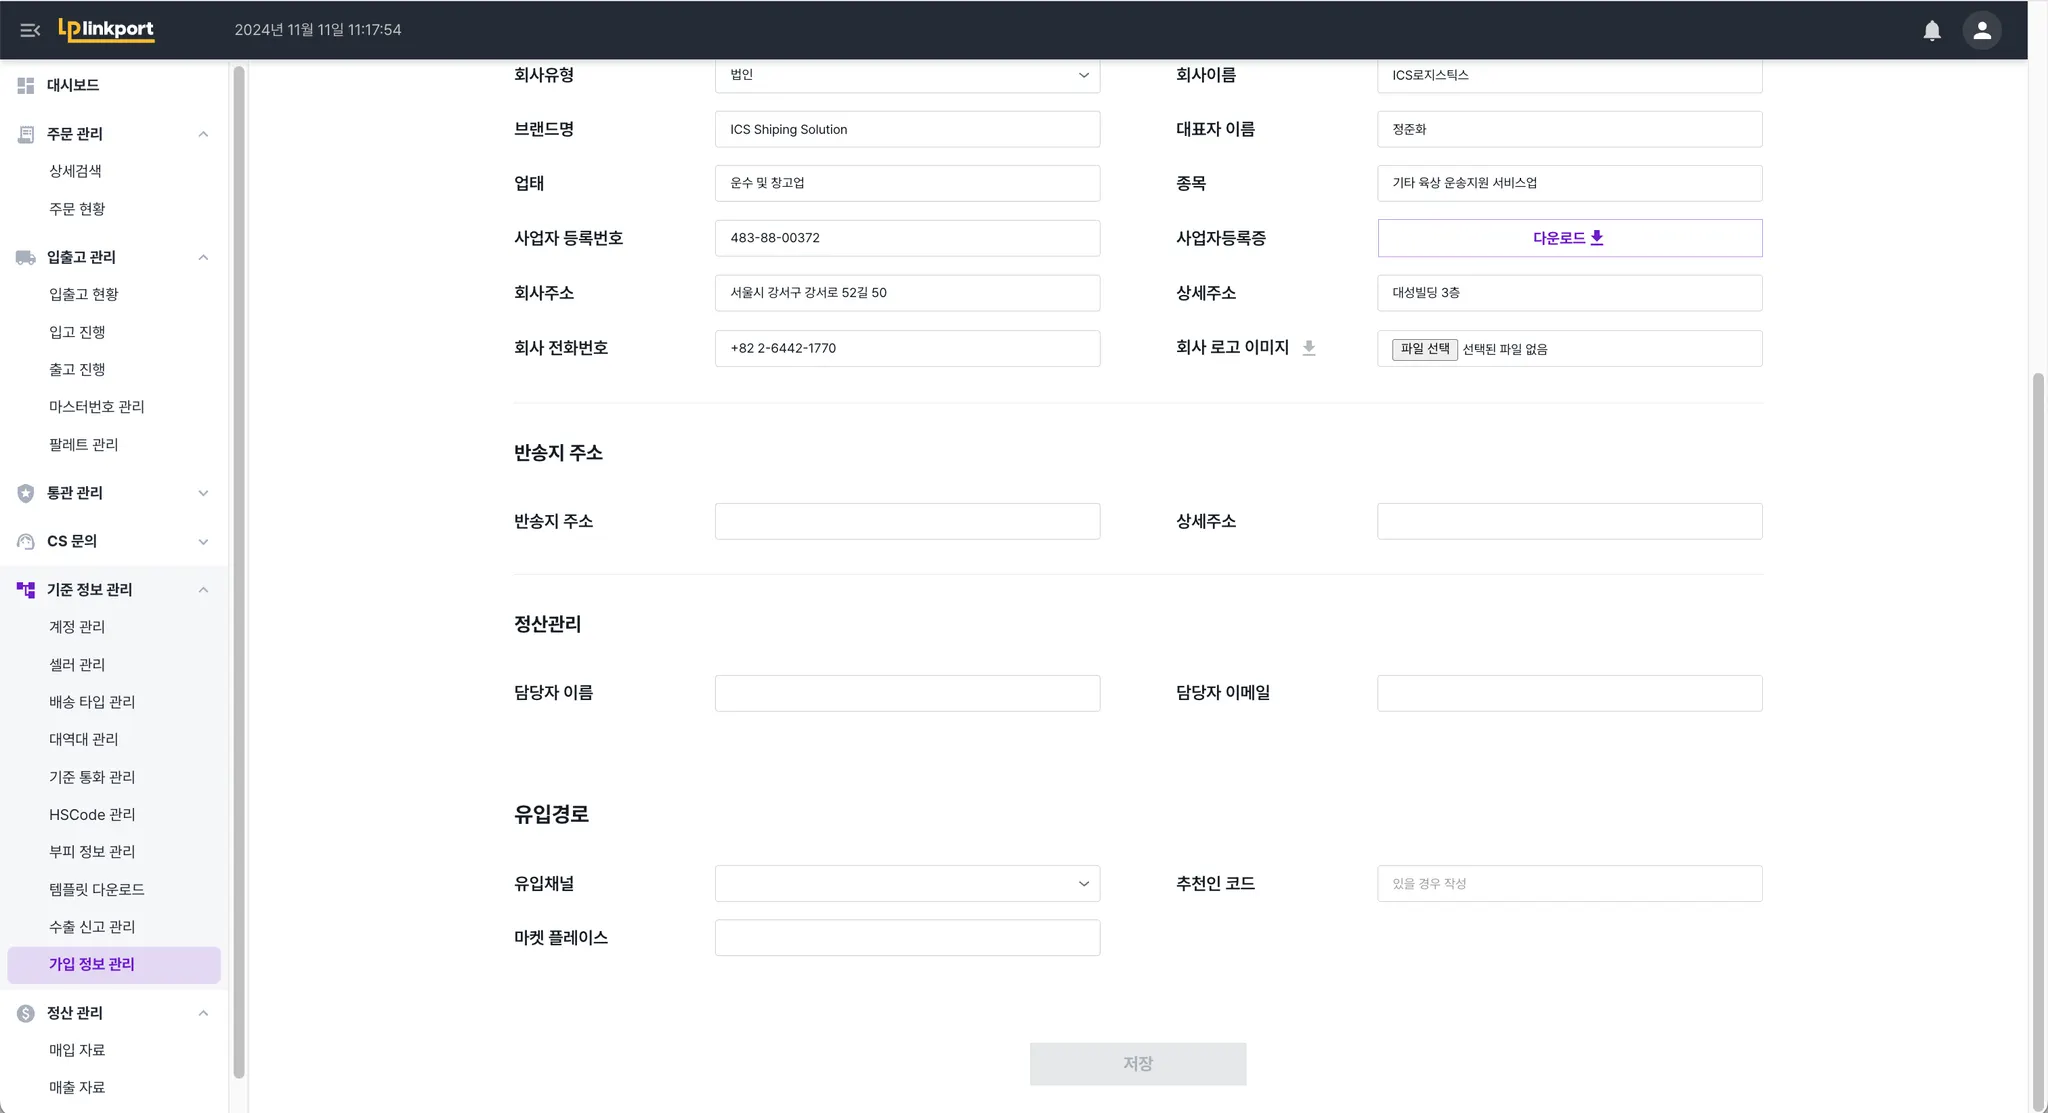Image resolution: width=2048 pixels, height=1113 pixels.
Task: Expand the 통관 관리 menu section
Action: [203, 493]
